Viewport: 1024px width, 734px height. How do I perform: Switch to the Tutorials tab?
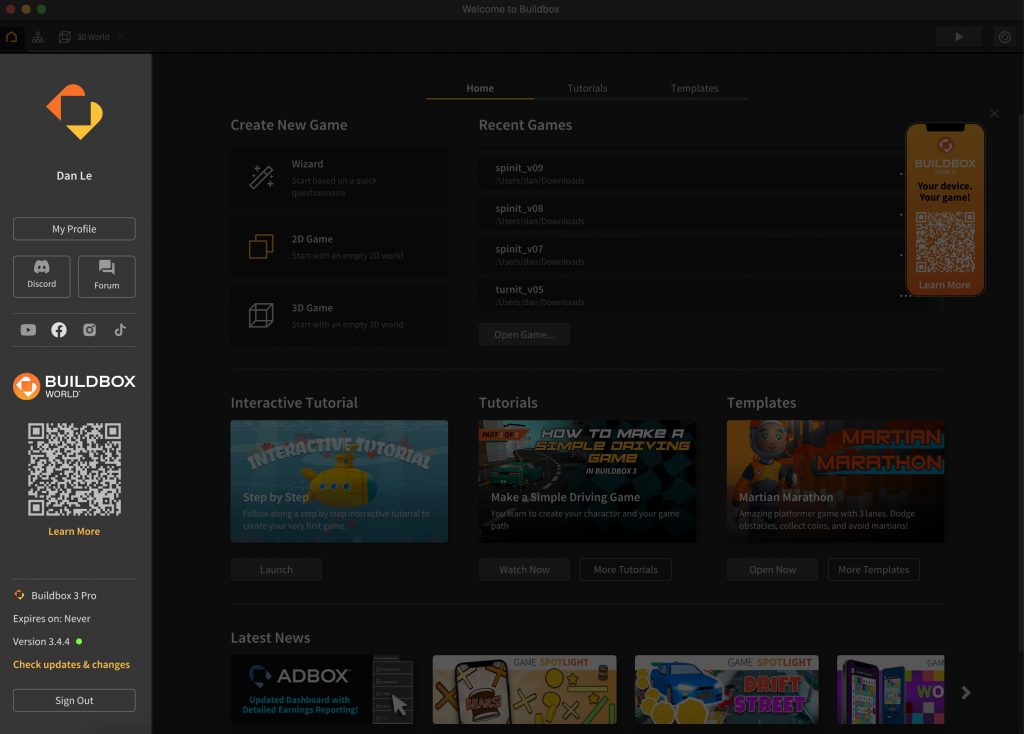[x=587, y=88]
